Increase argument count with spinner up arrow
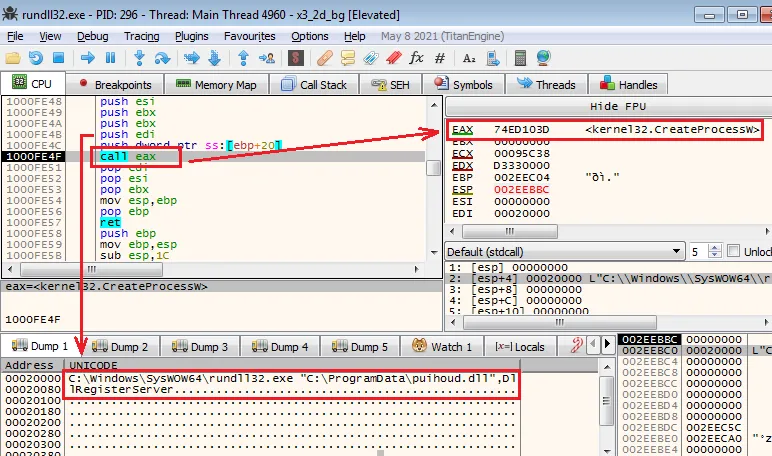Image resolution: width=772 pixels, height=456 pixels. (714, 247)
